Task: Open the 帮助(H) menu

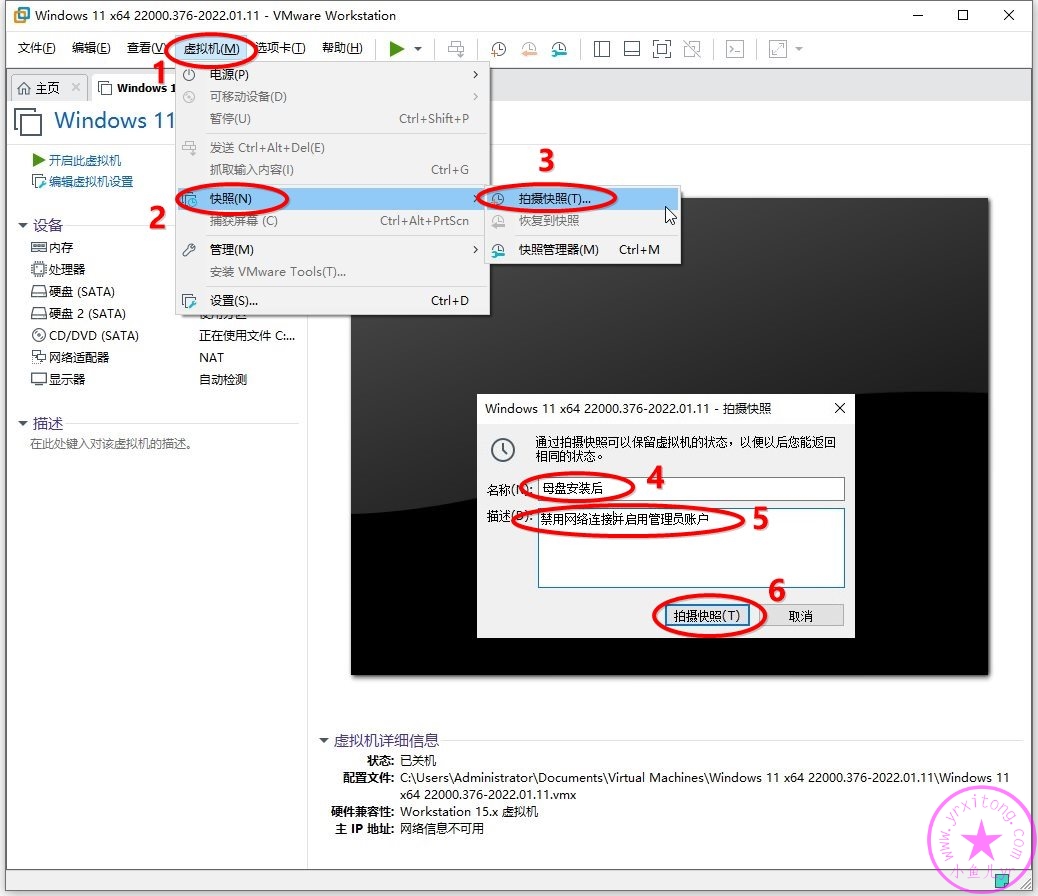Action: (342, 48)
